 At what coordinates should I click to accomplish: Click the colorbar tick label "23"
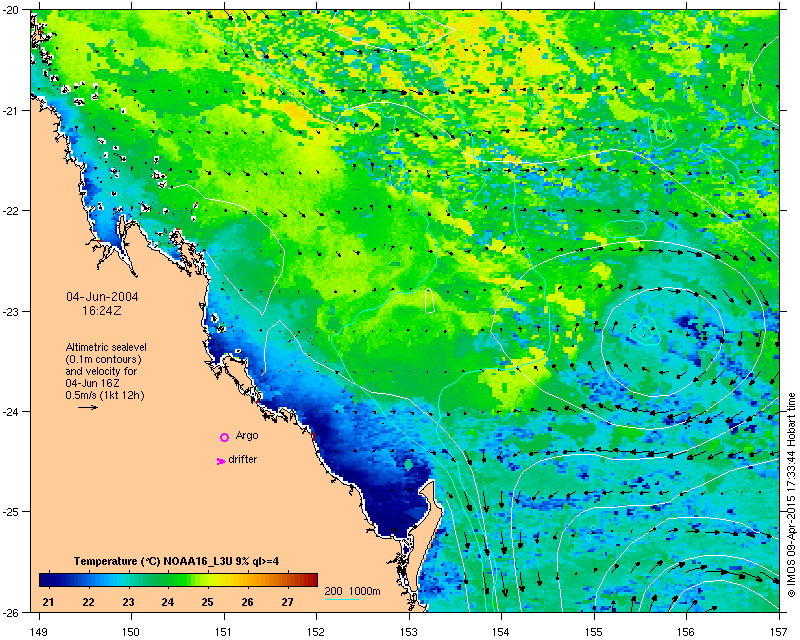[x=128, y=602]
